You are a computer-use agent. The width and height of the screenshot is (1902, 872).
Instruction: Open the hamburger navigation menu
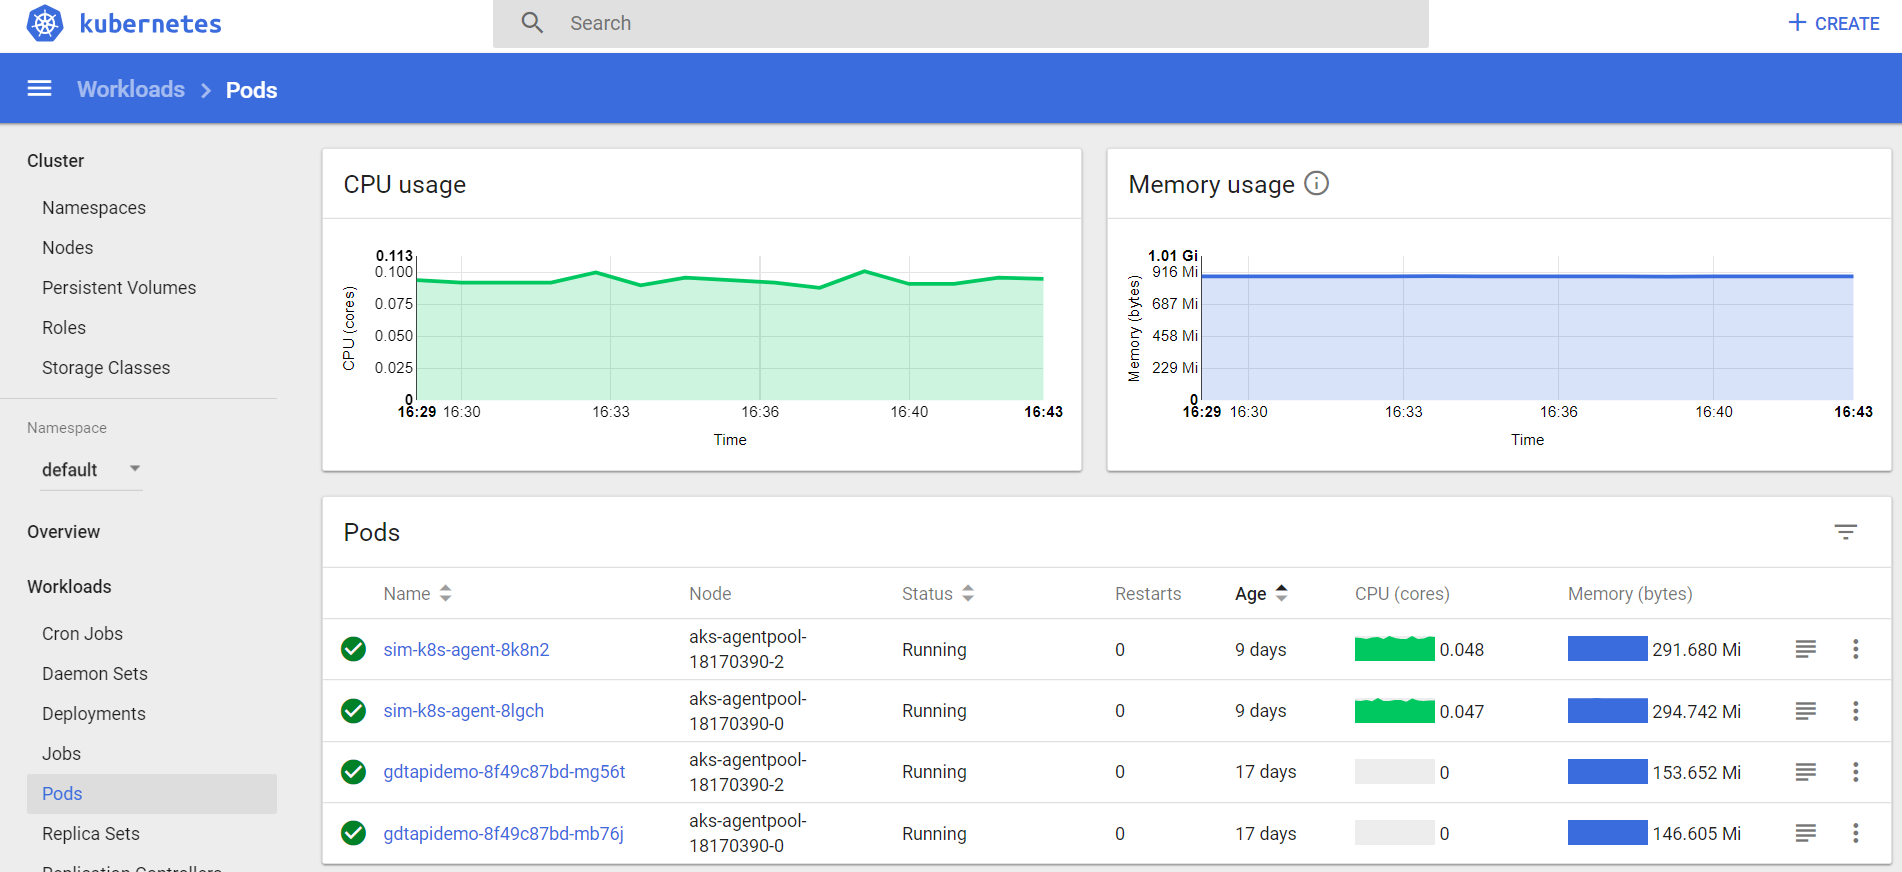tap(39, 89)
